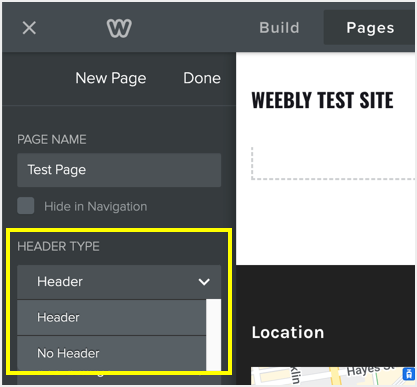Image resolution: width=417 pixels, height=387 pixels.
Task: Click the Weebly logo icon
Action: coord(119,28)
